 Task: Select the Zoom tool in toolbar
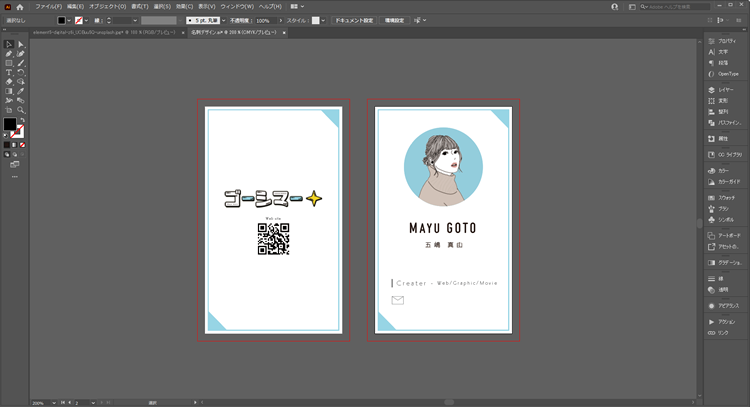(x=21, y=110)
